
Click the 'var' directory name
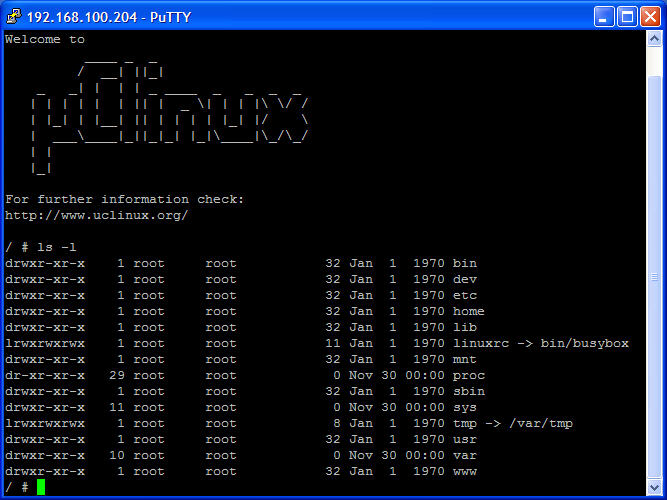(x=465, y=456)
